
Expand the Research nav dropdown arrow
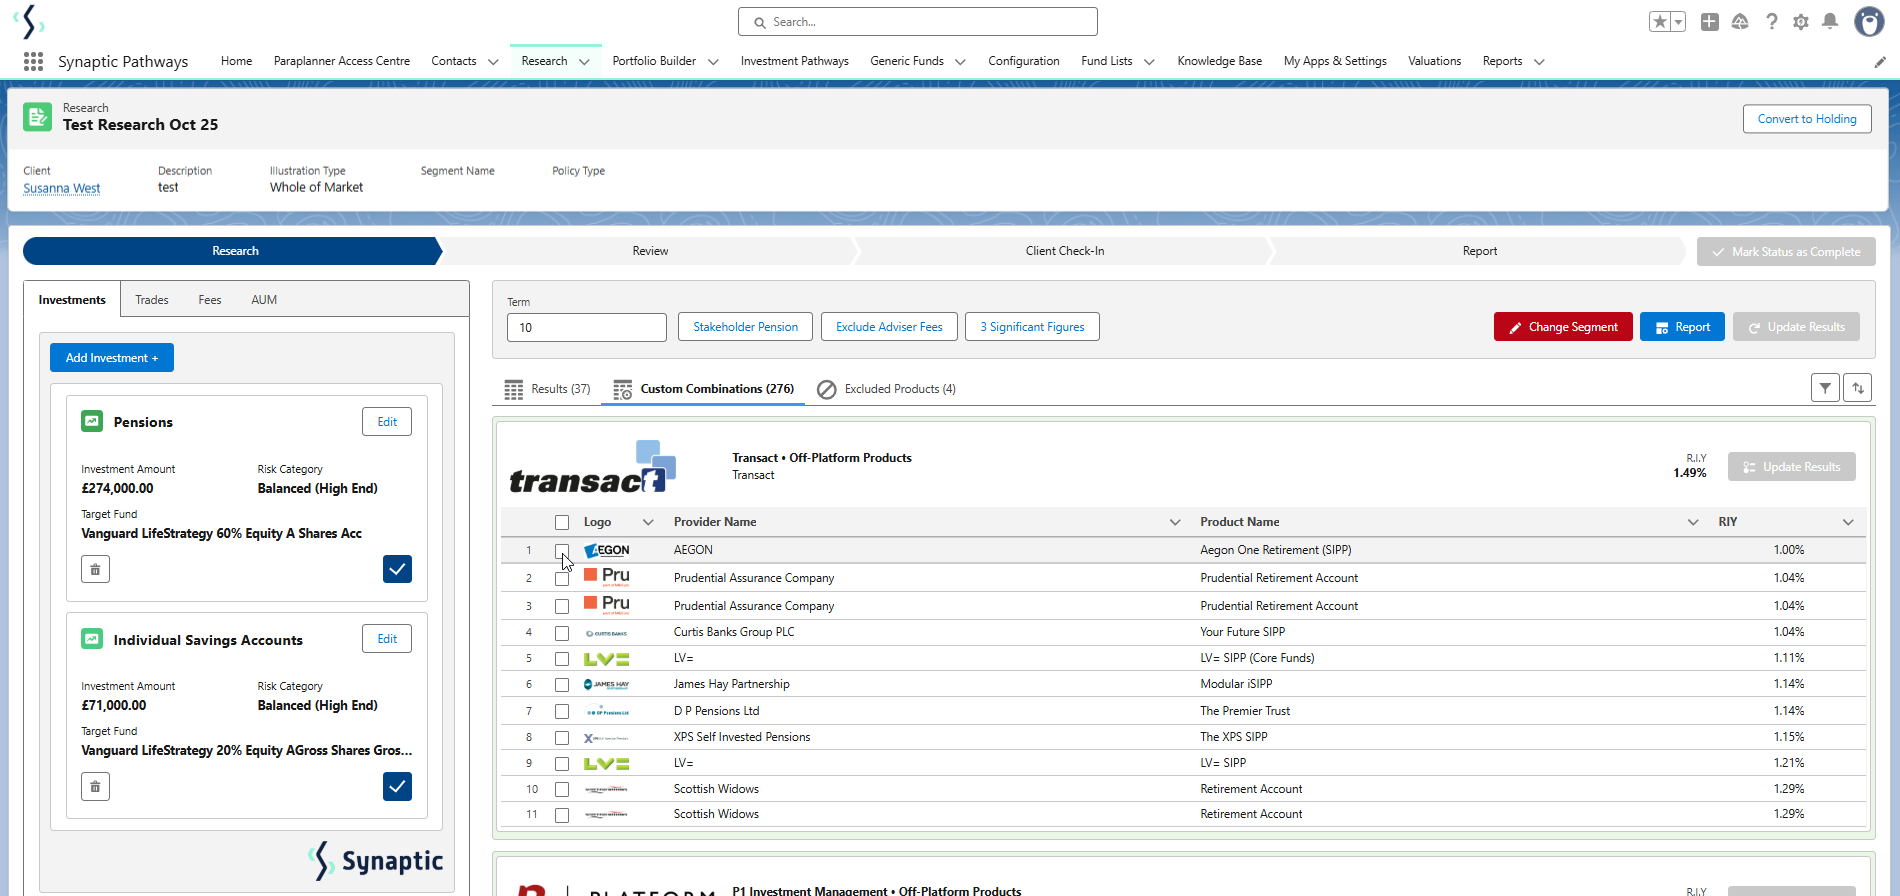(584, 62)
